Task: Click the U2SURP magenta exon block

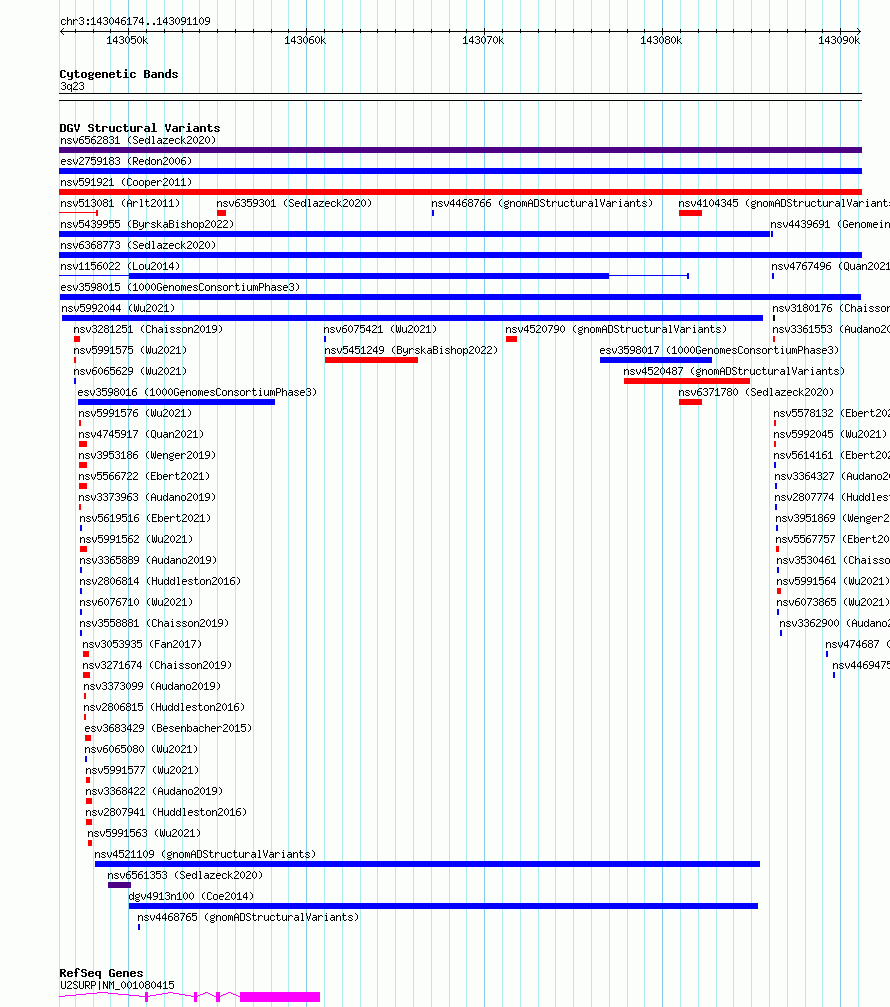Action: pos(280,997)
